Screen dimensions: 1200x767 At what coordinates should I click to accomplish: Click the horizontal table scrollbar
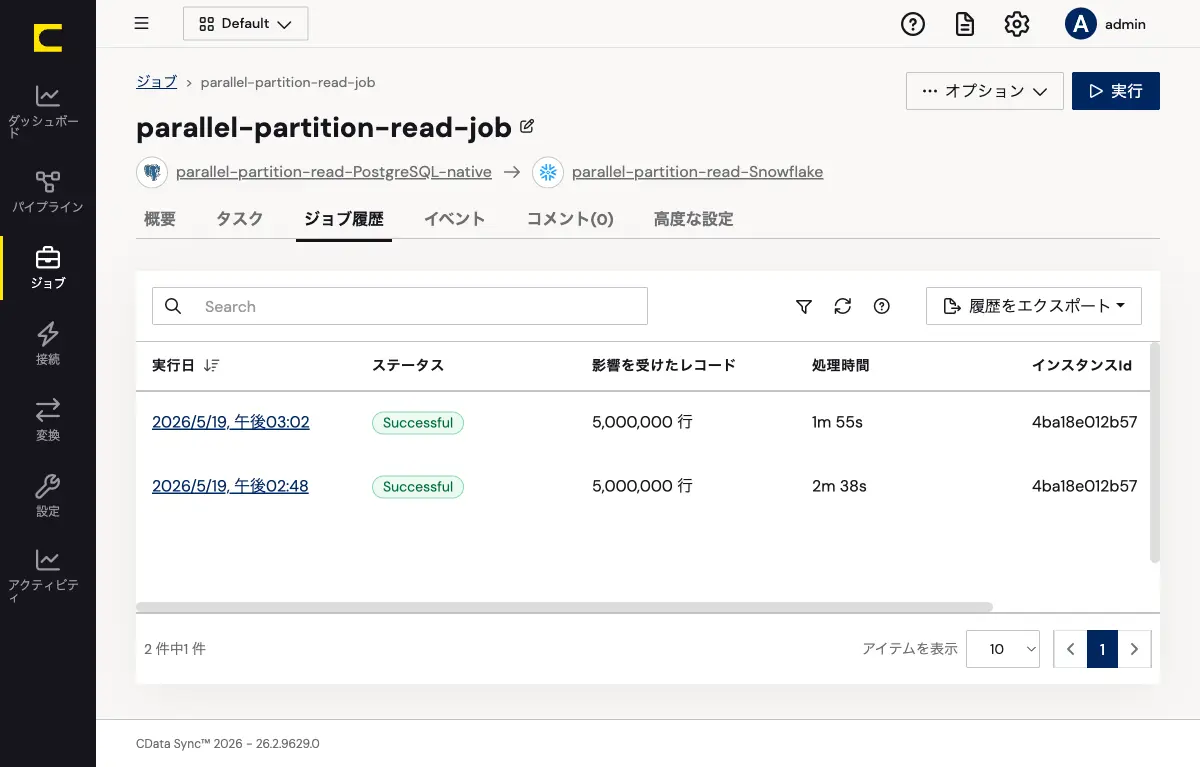[564, 607]
